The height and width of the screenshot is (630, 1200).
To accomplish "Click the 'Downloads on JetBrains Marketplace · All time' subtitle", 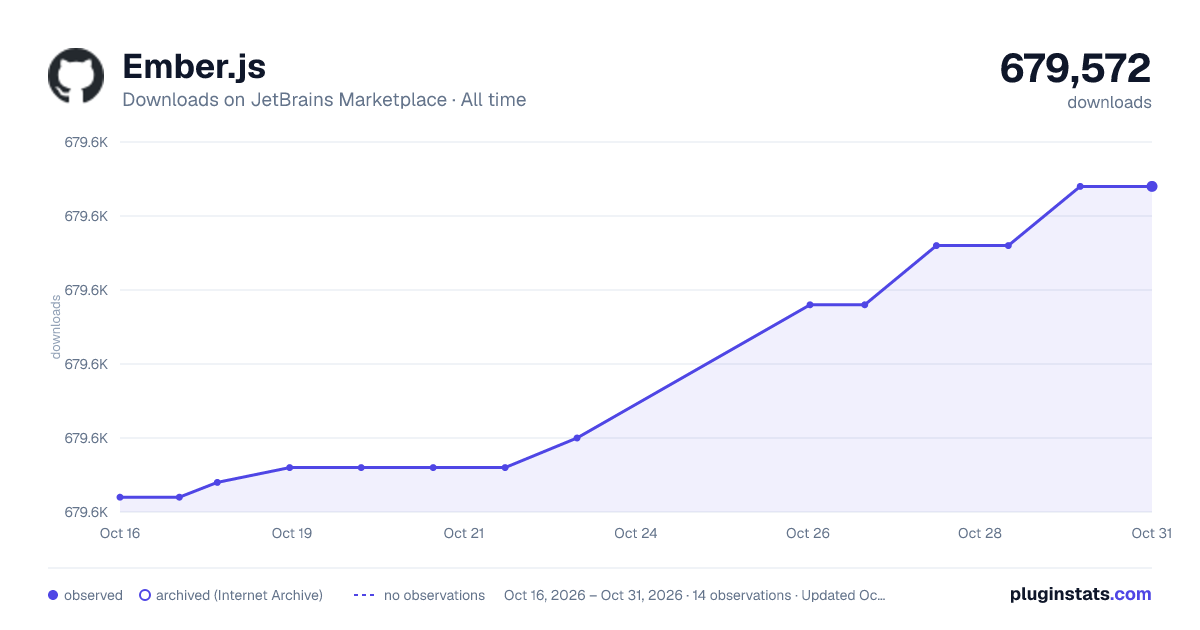I will [324, 100].
